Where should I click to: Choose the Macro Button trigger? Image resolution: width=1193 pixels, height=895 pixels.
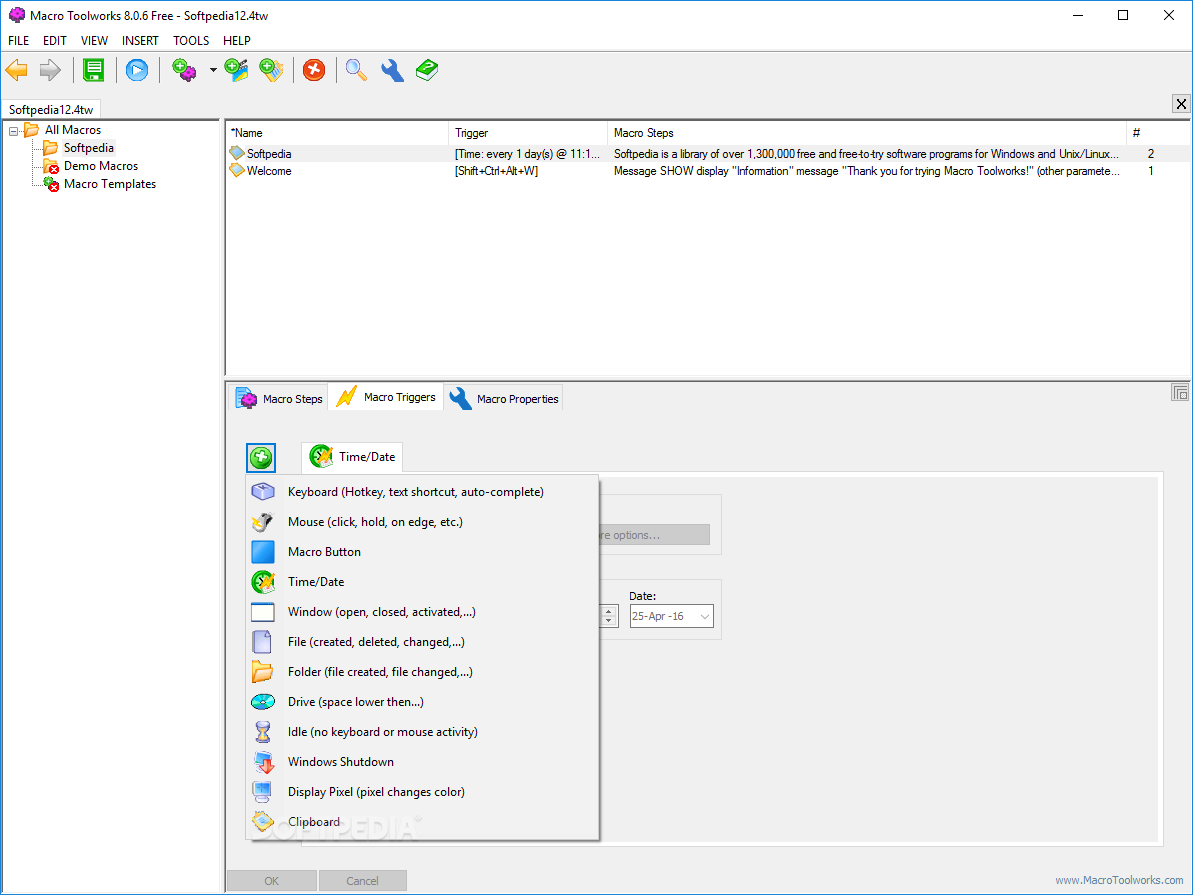pos(422,552)
